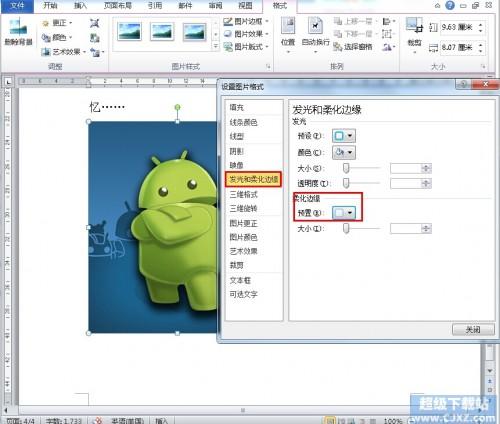Open the ribbon 艺术效果 artistic effects menu

point(64,52)
